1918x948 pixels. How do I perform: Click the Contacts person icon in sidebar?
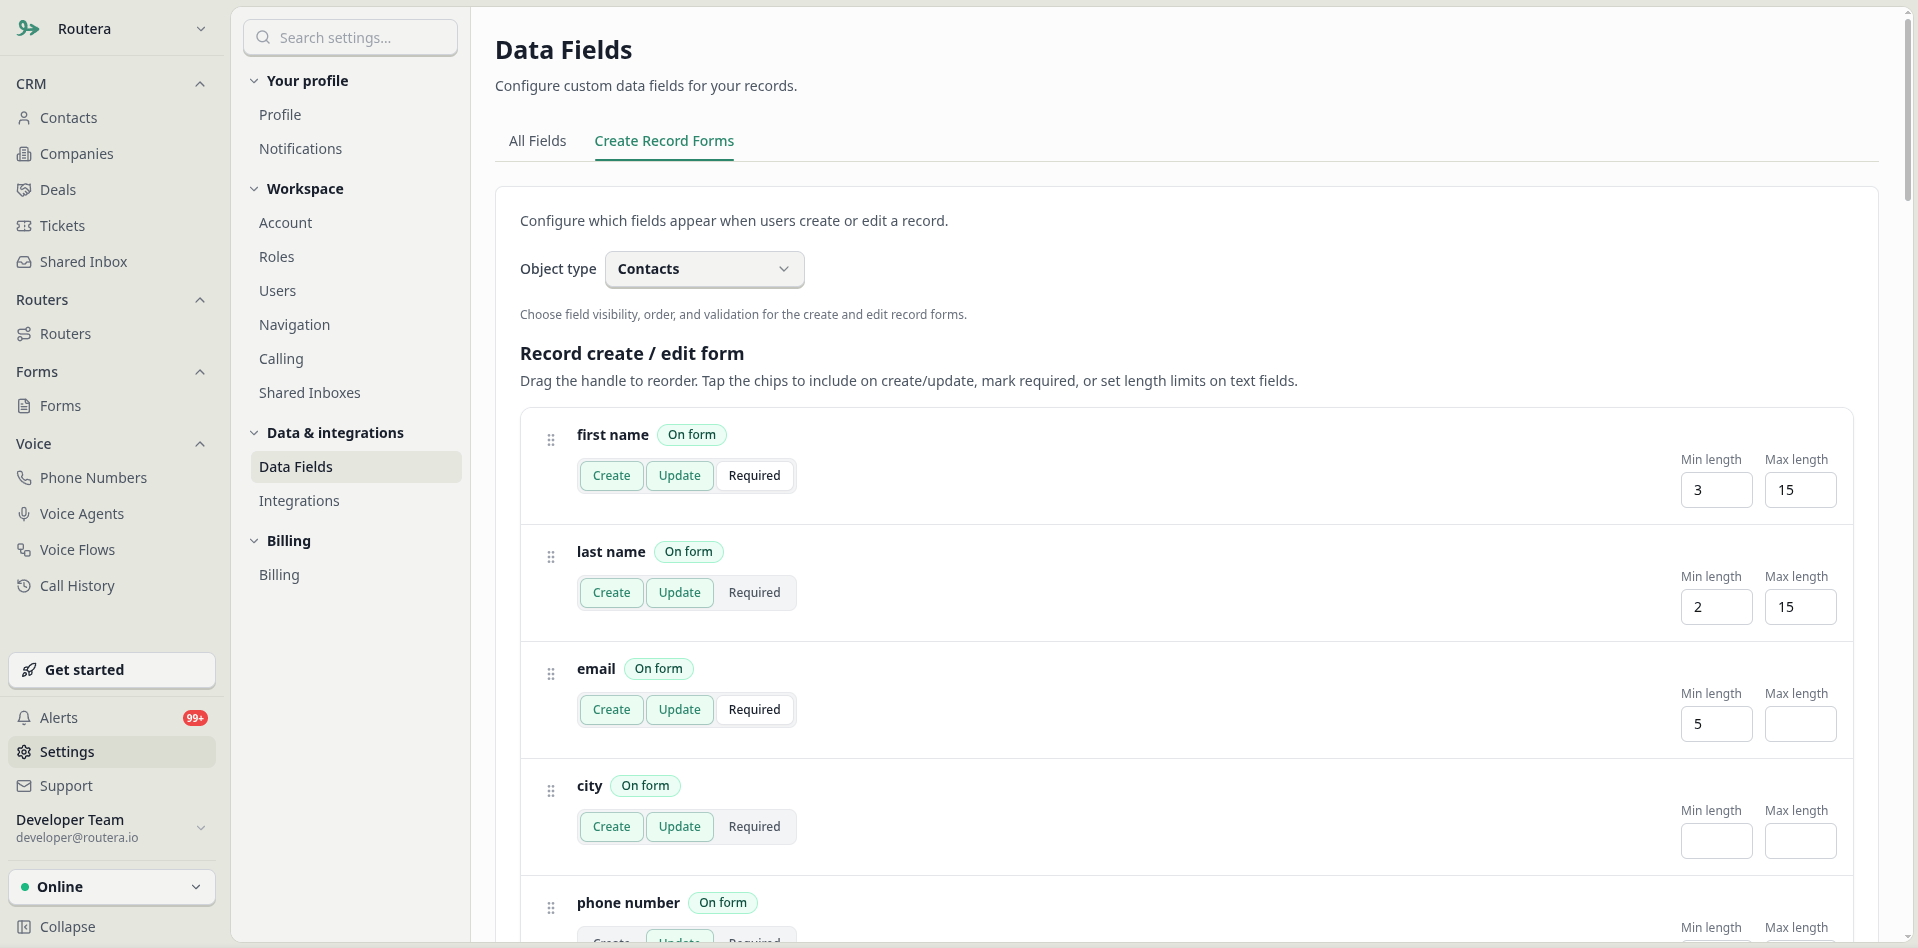24,118
